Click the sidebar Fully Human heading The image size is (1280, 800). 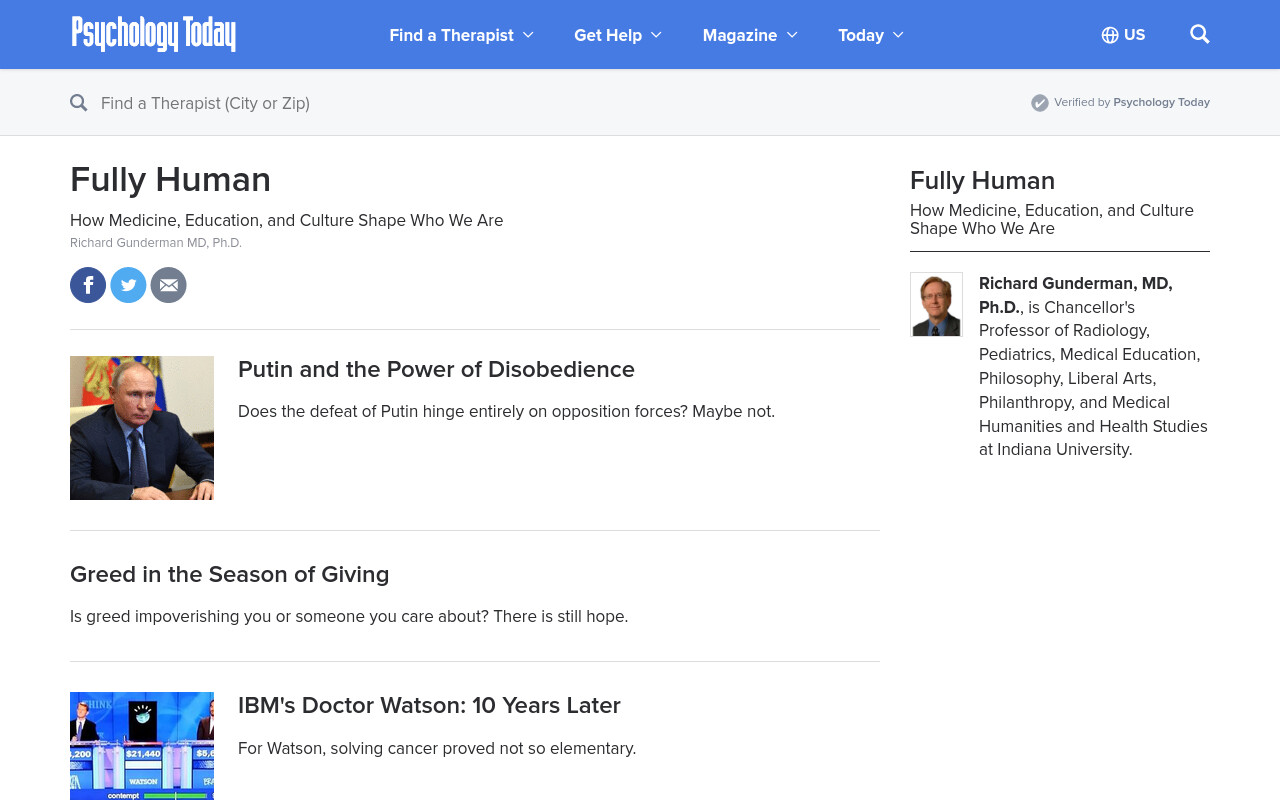point(982,181)
